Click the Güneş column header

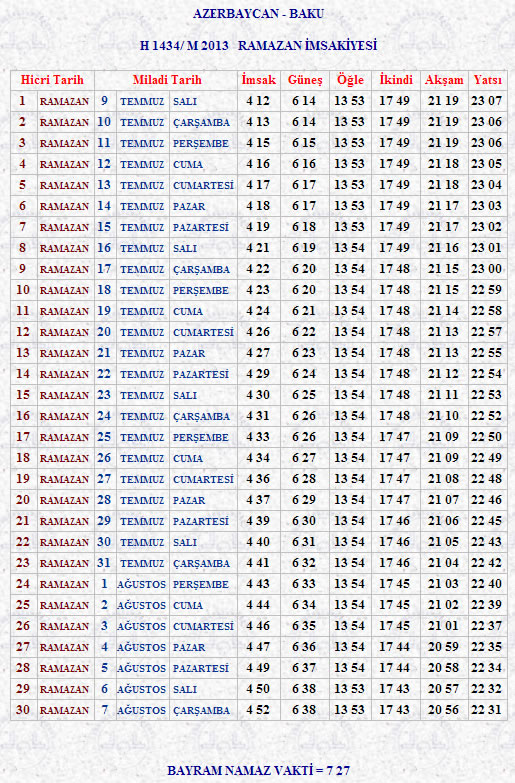305,80
